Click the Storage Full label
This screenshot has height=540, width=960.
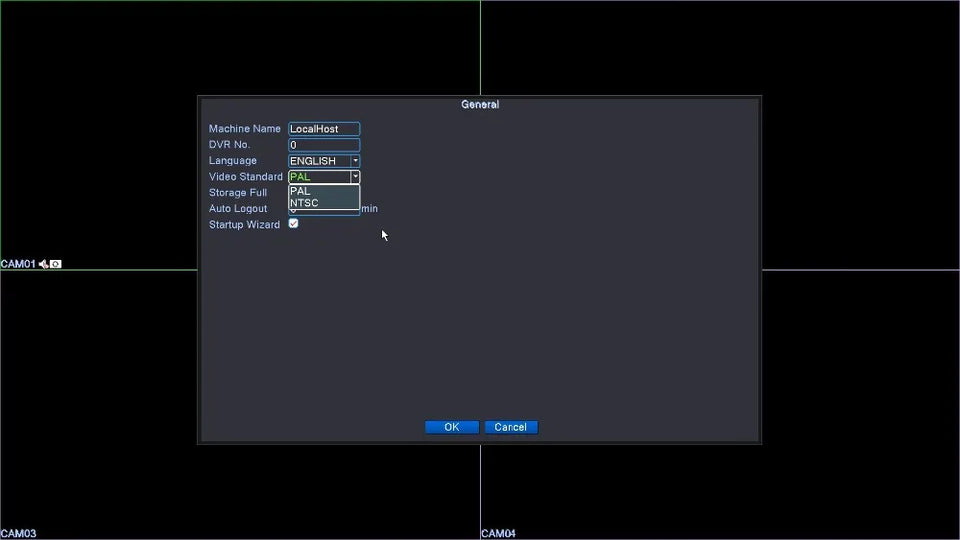point(238,193)
